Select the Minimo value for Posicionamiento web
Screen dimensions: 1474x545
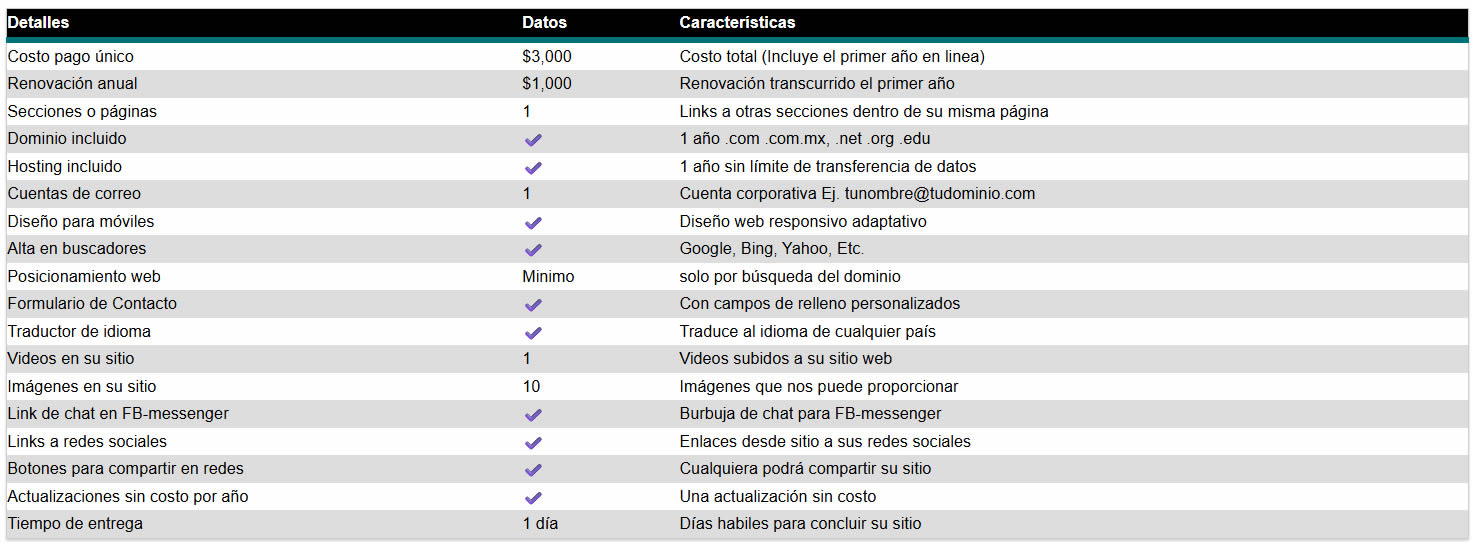pos(548,277)
